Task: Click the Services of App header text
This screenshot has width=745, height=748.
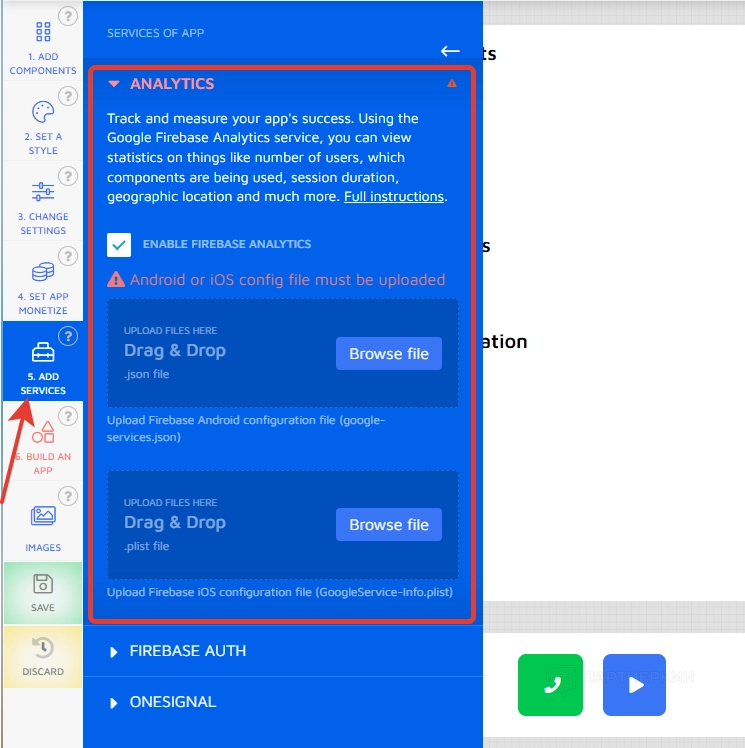Action: point(155,33)
